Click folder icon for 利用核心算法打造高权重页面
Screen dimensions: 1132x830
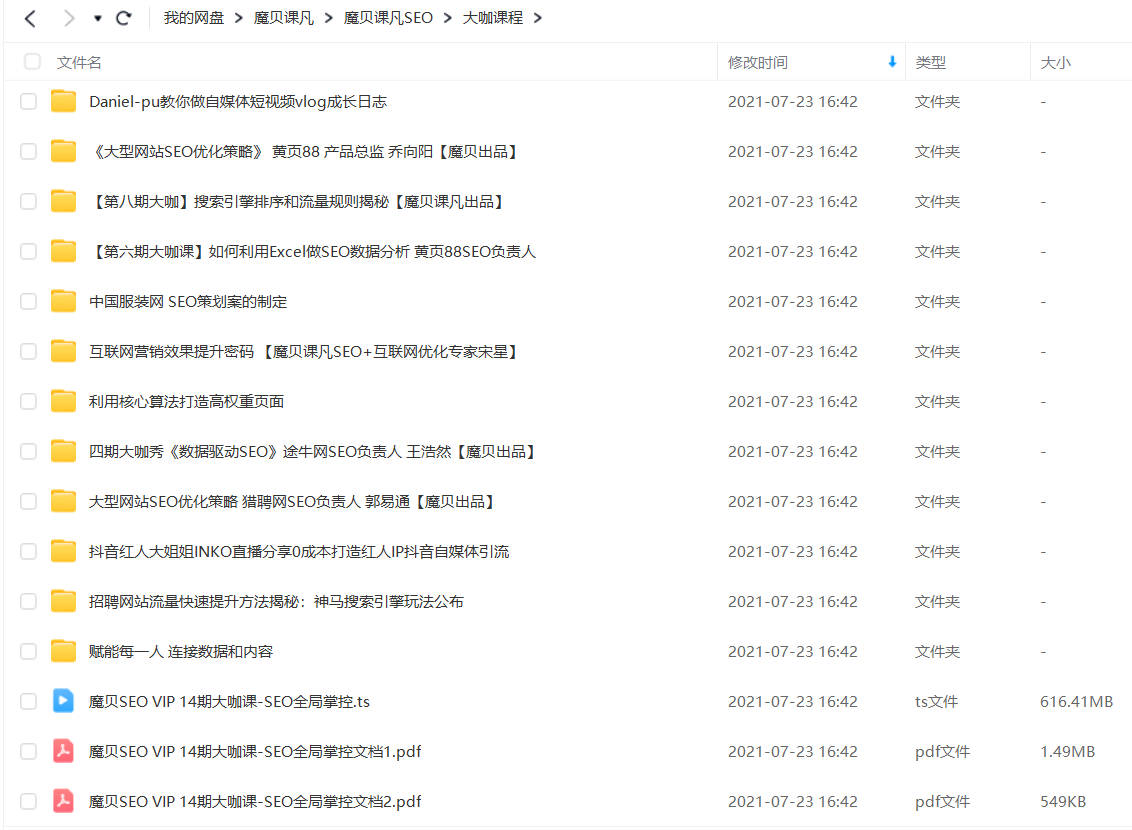(64, 401)
